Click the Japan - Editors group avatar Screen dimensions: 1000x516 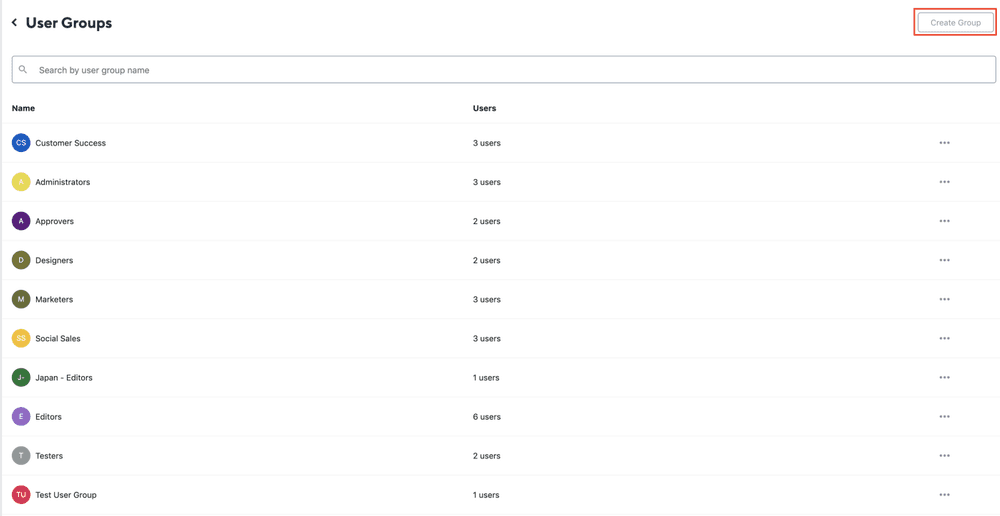pyautogui.click(x=21, y=377)
